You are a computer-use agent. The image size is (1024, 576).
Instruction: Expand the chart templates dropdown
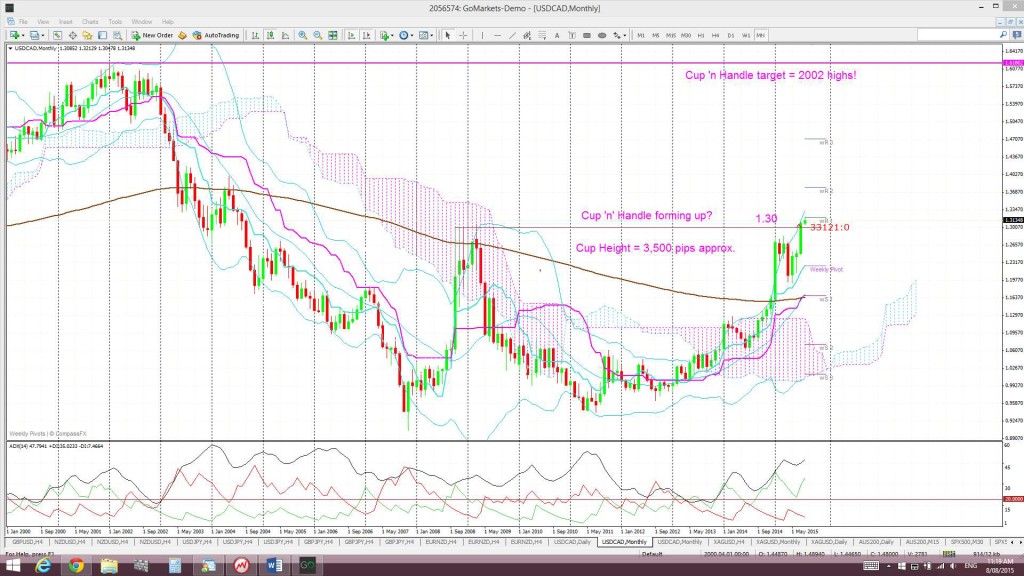432,36
